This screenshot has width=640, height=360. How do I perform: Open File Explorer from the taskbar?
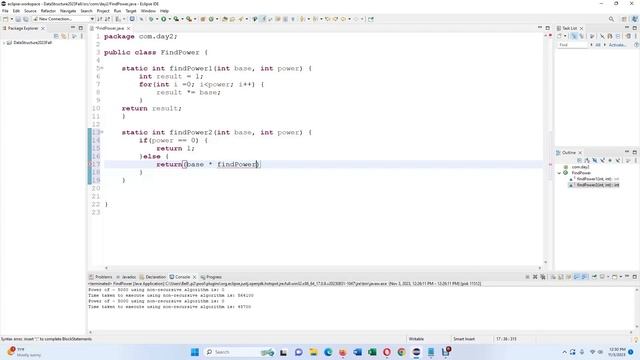tap(313, 352)
